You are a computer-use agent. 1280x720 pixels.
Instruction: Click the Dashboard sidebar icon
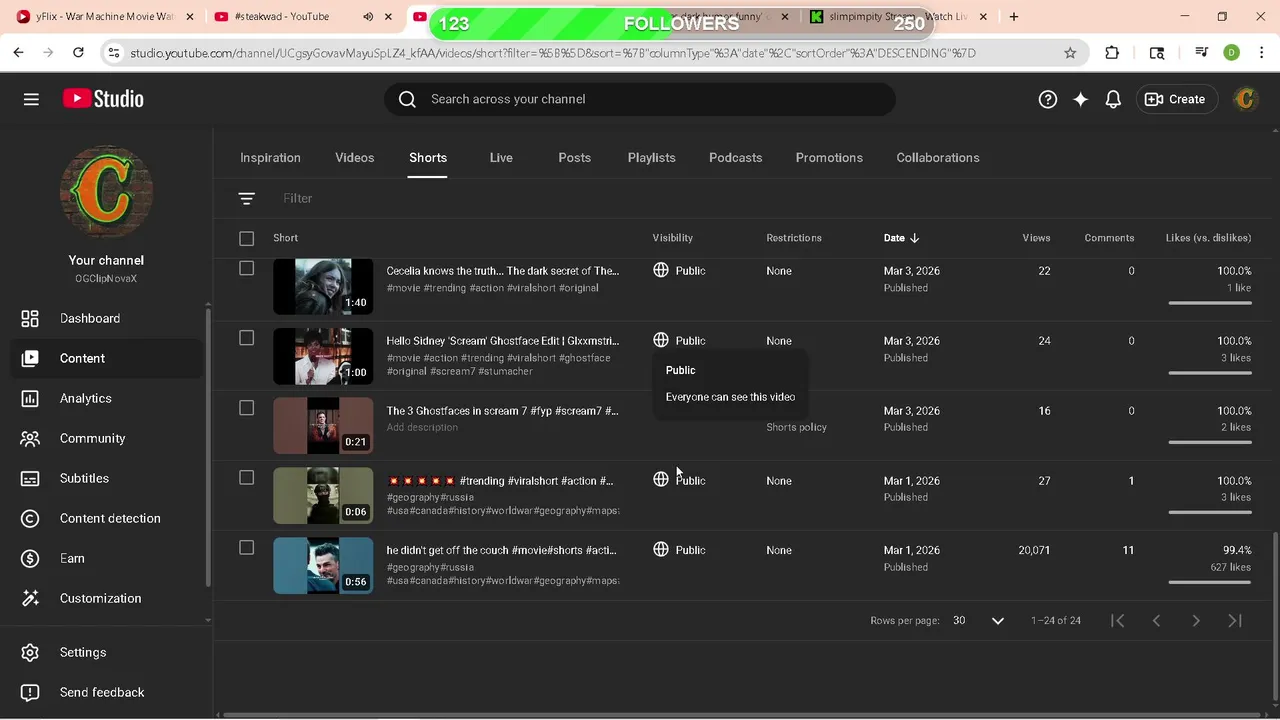(x=30, y=318)
